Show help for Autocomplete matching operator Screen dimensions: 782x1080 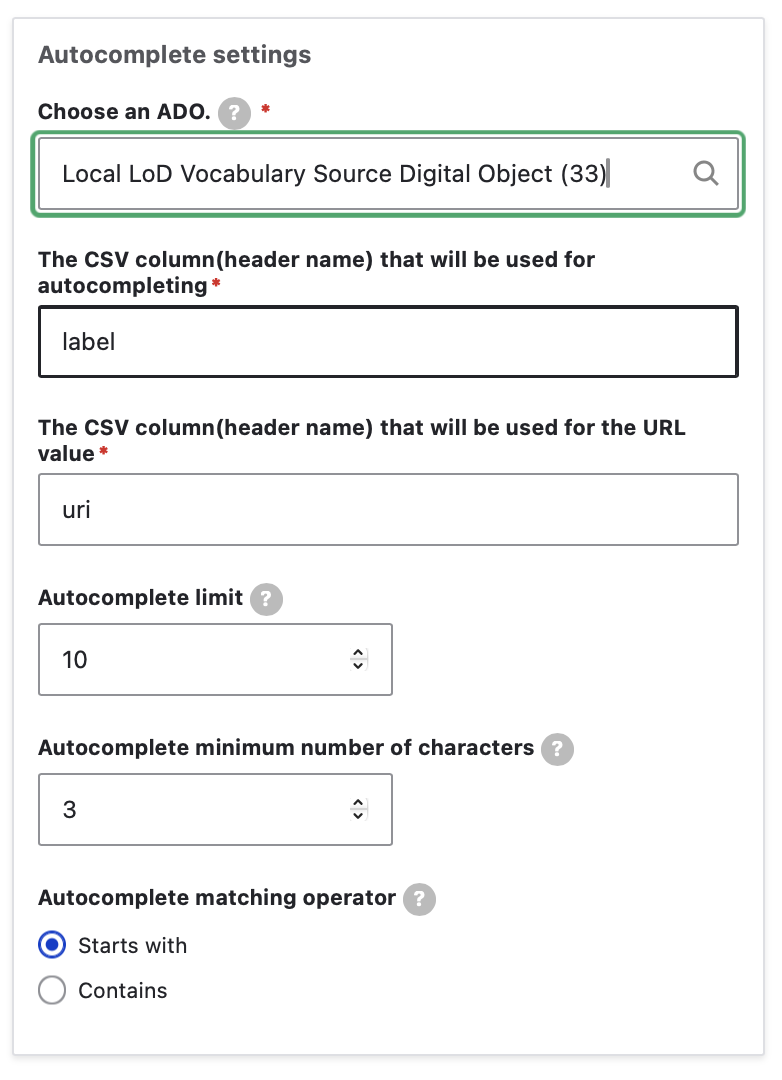419,899
